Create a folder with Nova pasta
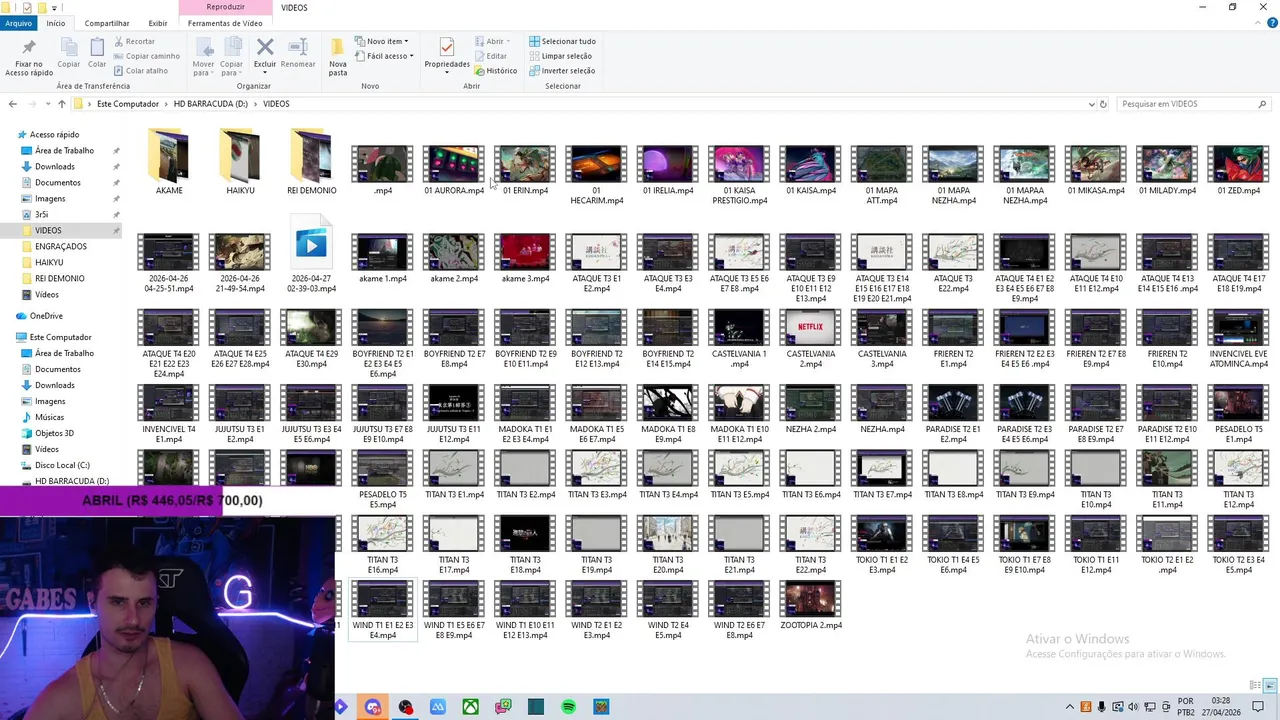The height and width of the screenshot is (720, 1280). click(338, 58)
